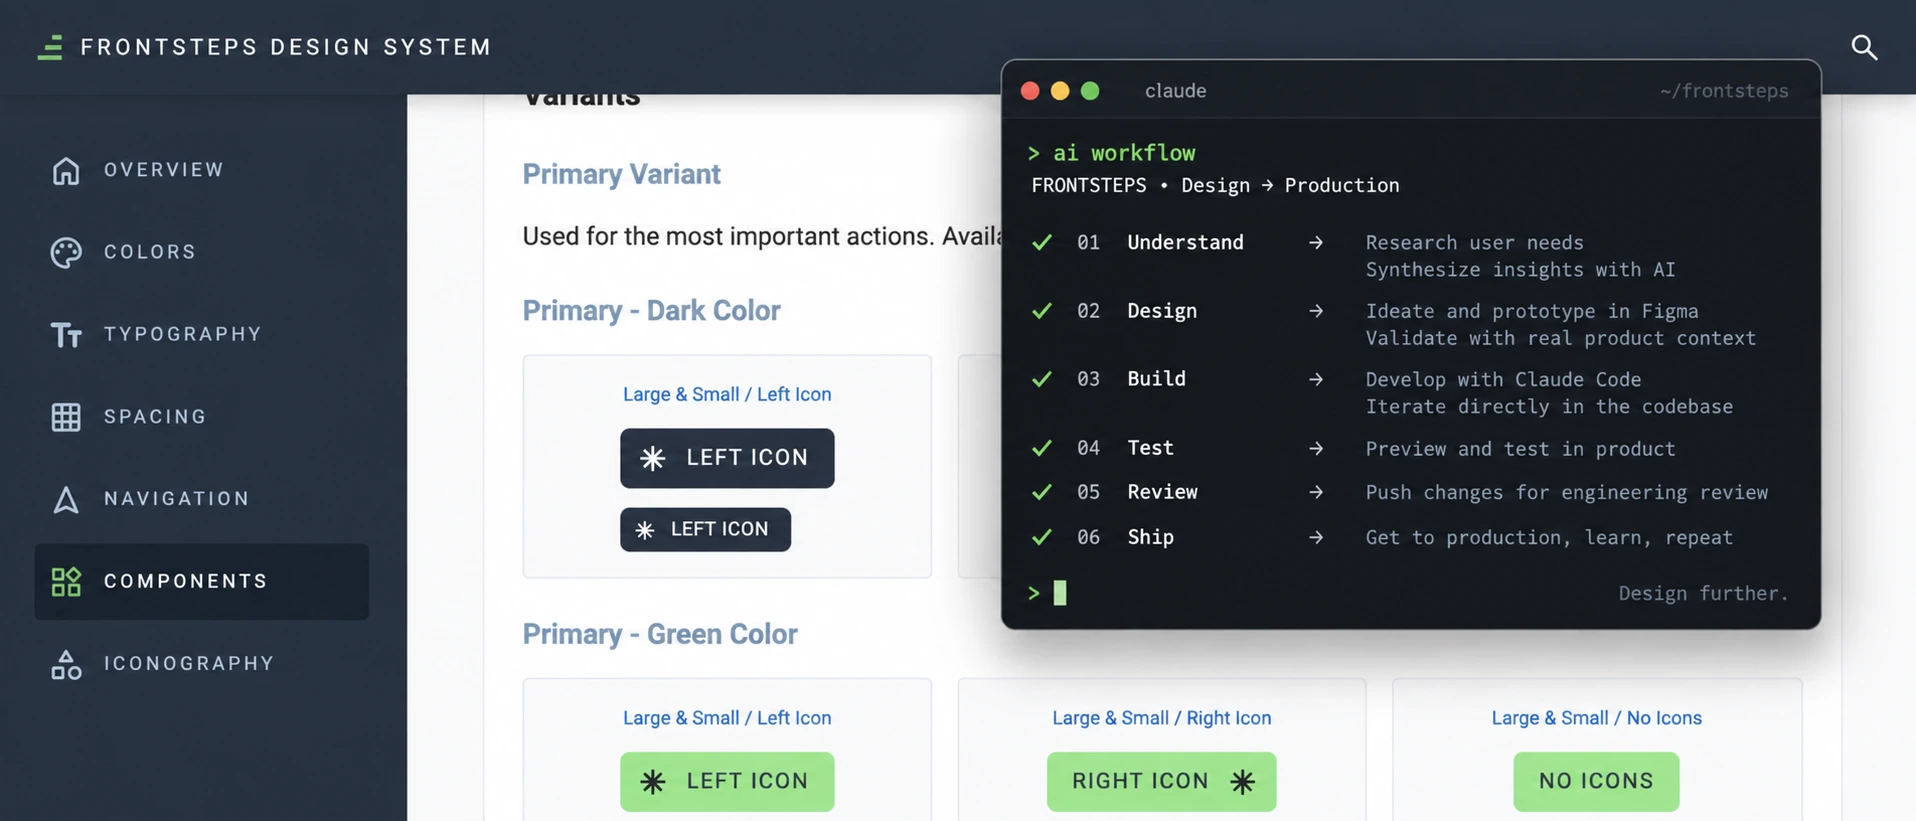Screen dimensions: 1916x821
Task: Select the Components menu item
Action: tap(202, 581)
